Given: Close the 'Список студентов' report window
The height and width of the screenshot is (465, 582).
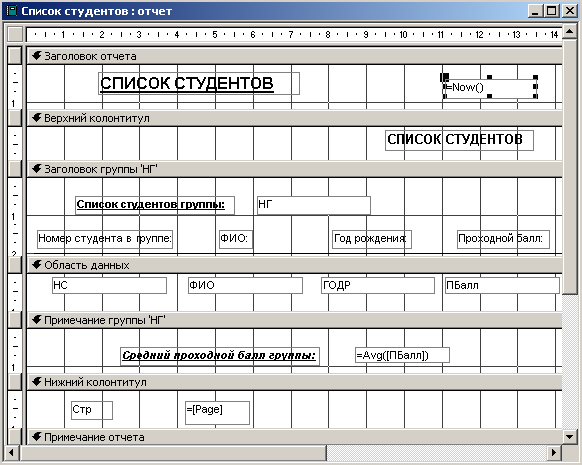Looking at the screenshot, I should (x=570, y=11).
